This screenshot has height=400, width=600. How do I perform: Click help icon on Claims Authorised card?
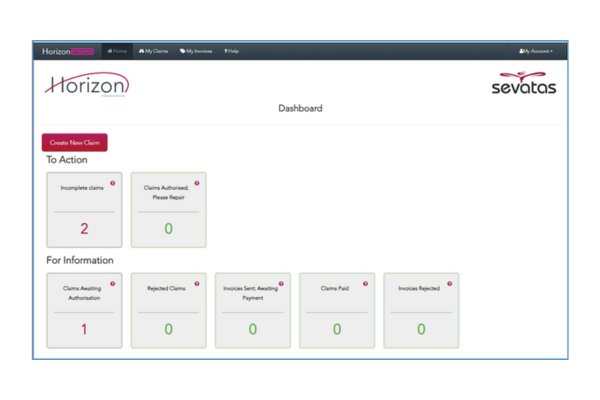click(x=196, y=183)
